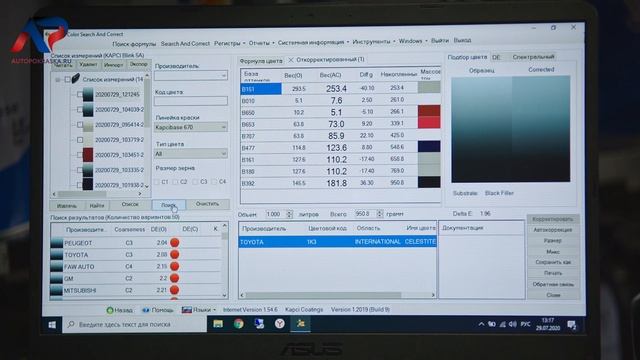Open File Explorer from the taskbar
Viewport: 640px width, 360px height.
pos(218,324)
